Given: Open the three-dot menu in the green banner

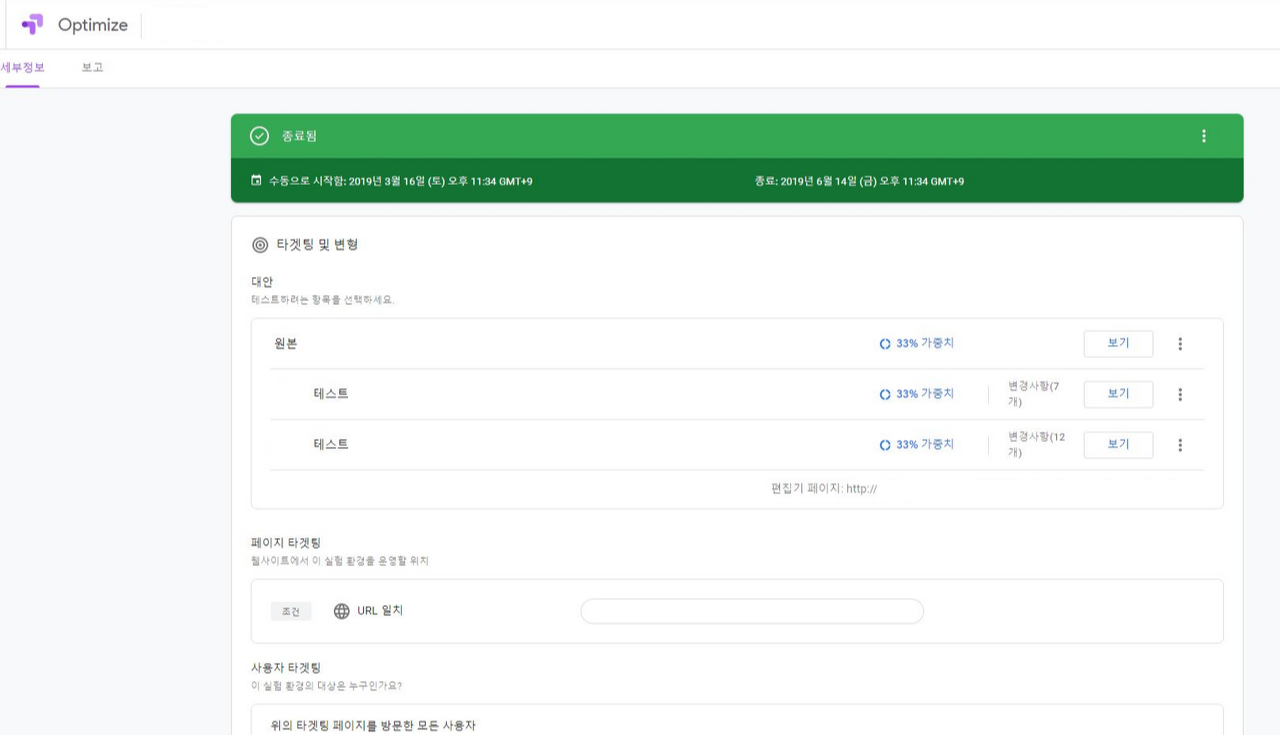Looking at the screenshot, I should 1204,135.
